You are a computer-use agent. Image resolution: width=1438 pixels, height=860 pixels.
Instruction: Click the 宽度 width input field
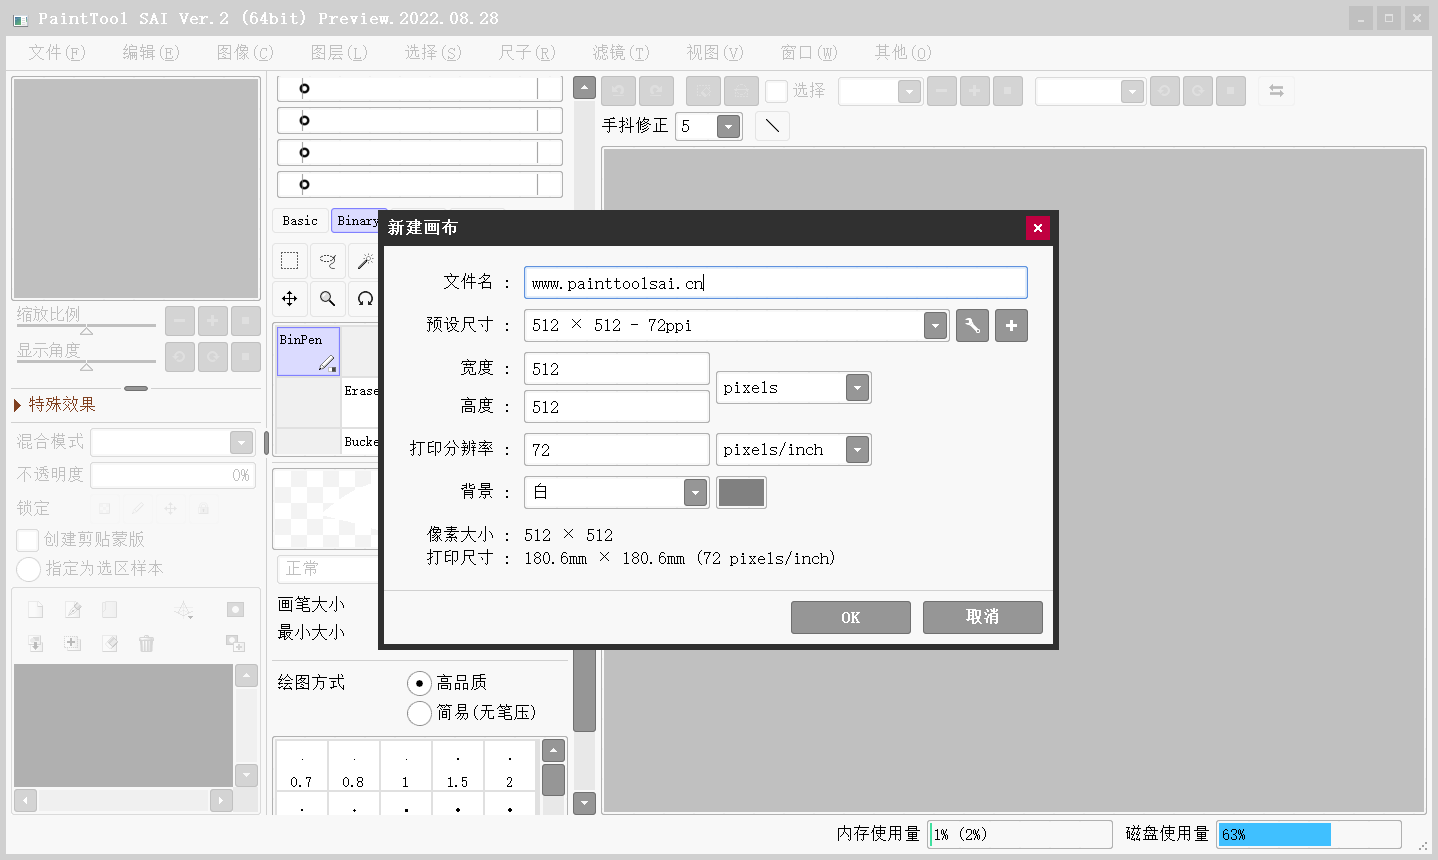(x=617, y=369)
